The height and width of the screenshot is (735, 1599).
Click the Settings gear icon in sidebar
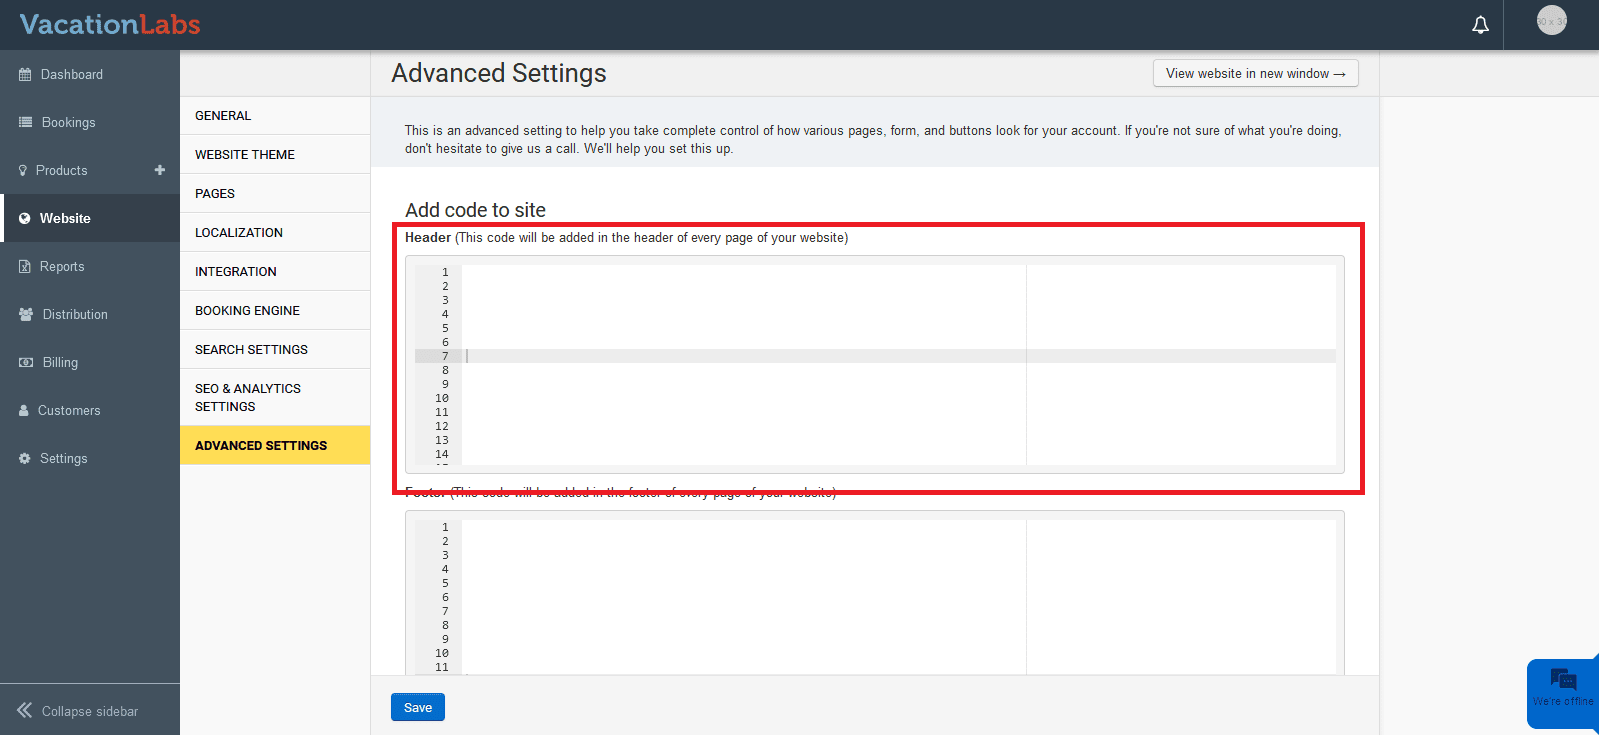point(25,458)
